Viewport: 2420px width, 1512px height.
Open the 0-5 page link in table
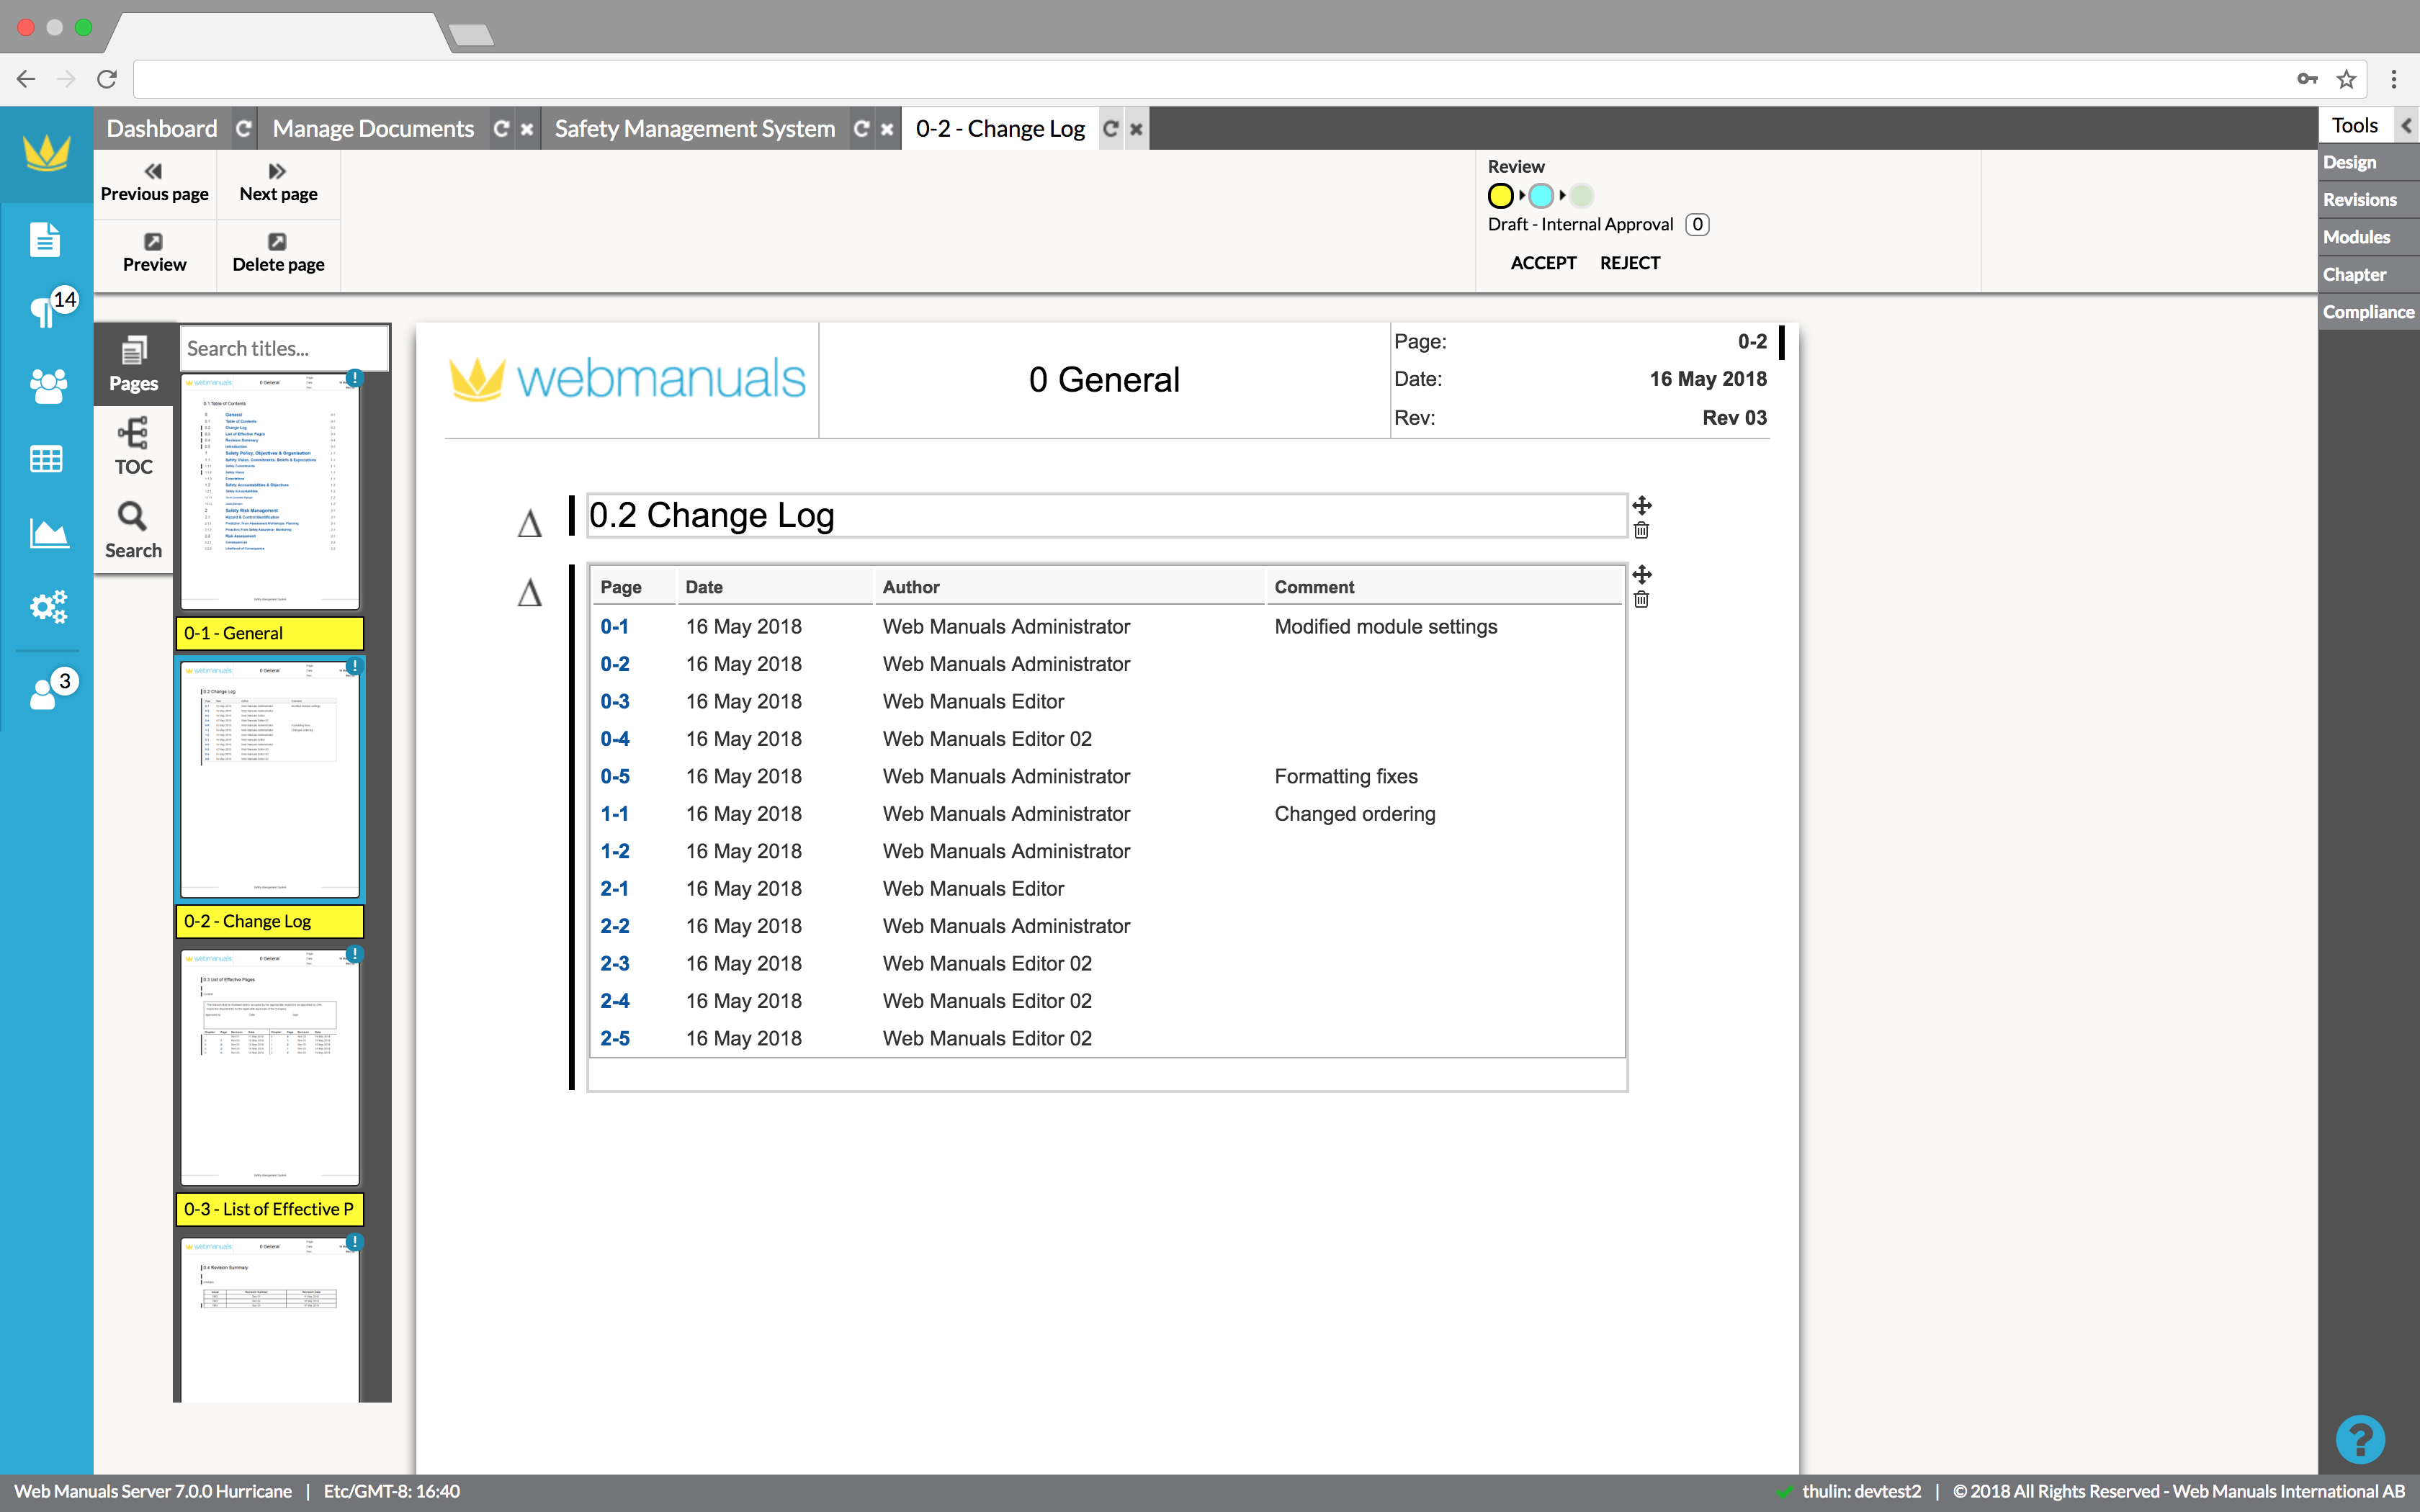tap(614, 777)
